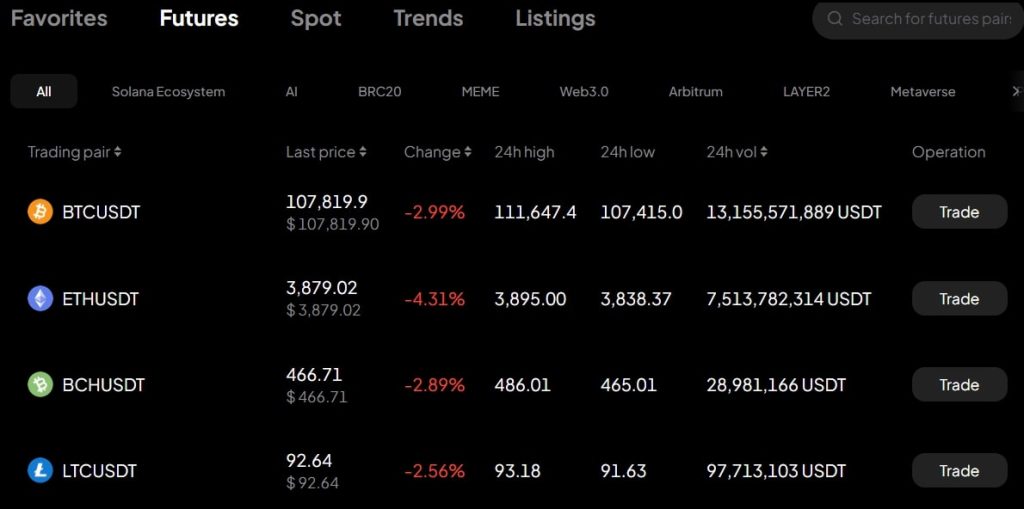Click the Litecoin coin icon

click(x=40, y=471)
